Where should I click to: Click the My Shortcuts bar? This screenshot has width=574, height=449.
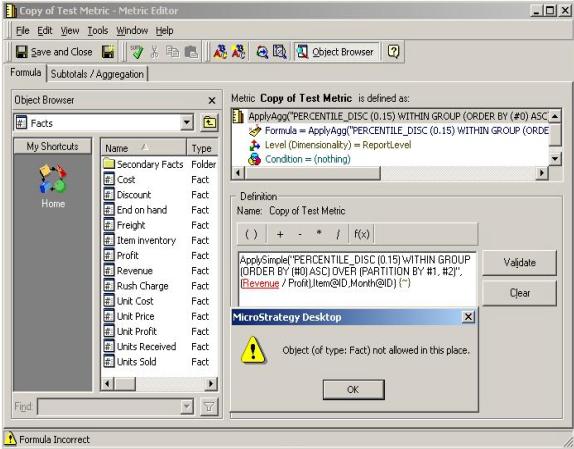click(x=52, y=146)
